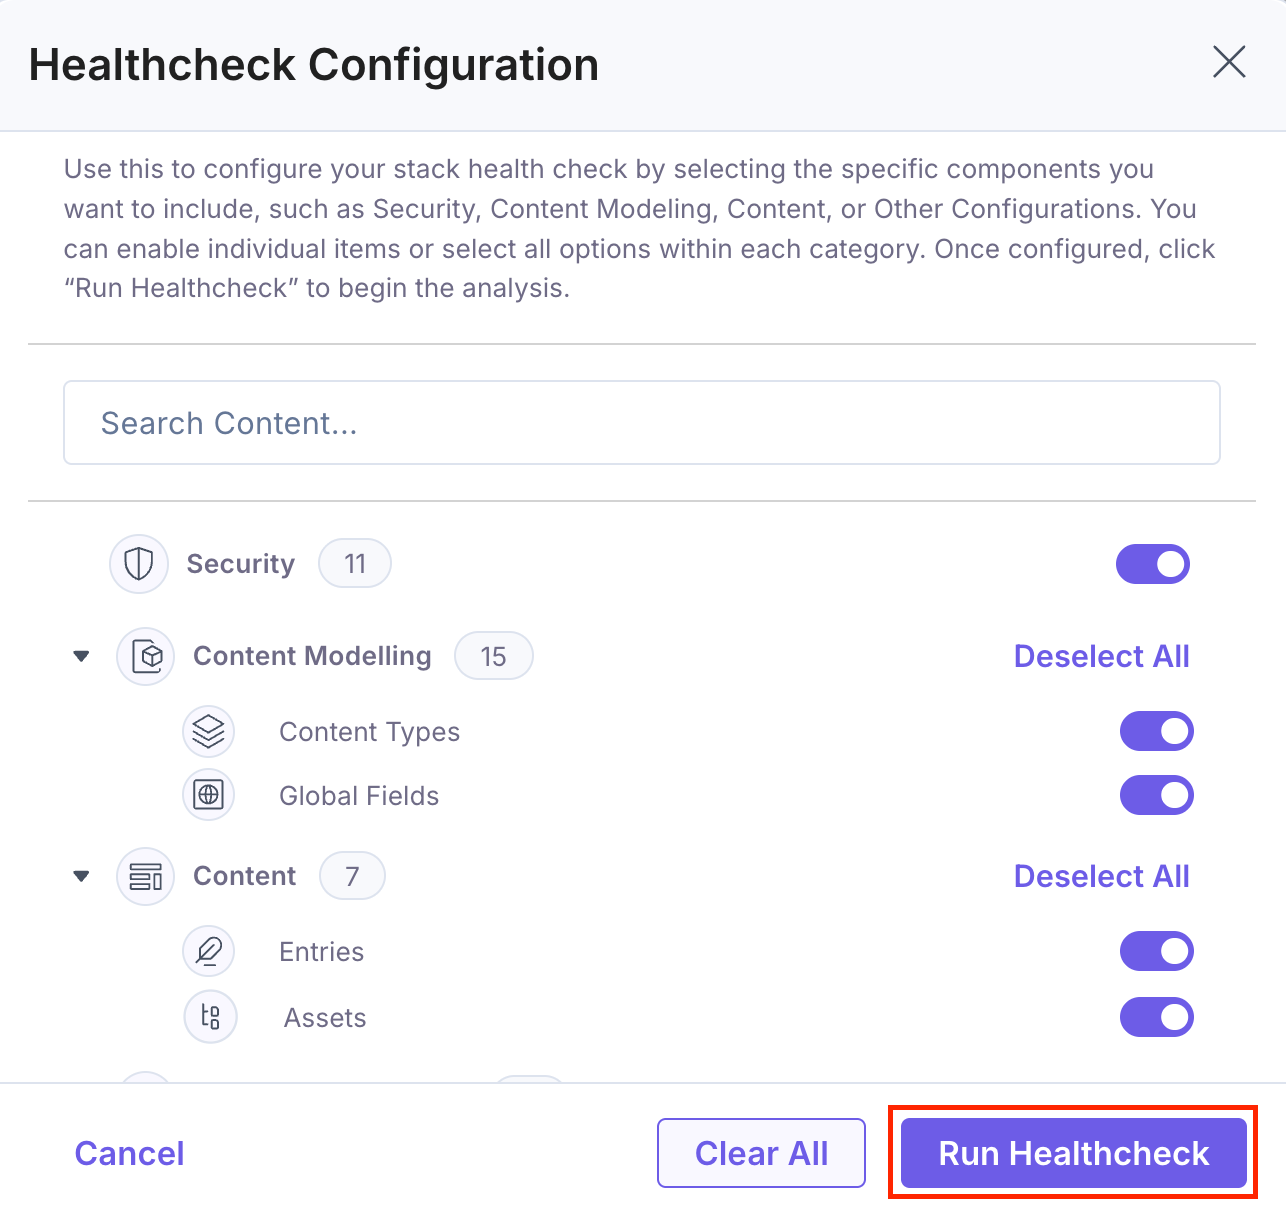Click inside the Search Content field
The width and height of the screenshot is (1286, 1212).
coord(642,422)
